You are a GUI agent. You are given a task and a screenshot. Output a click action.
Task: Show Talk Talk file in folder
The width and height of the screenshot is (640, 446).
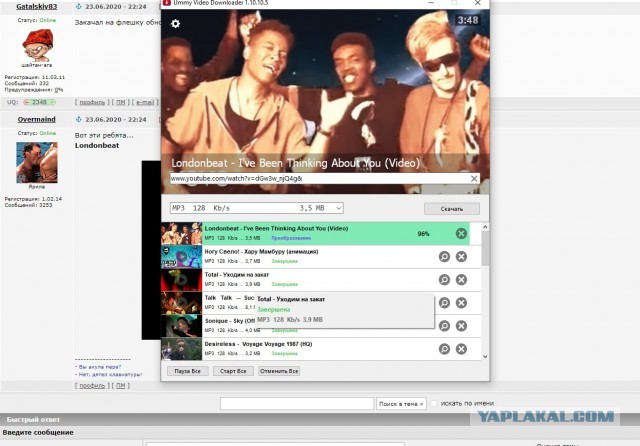pos(444,303)
